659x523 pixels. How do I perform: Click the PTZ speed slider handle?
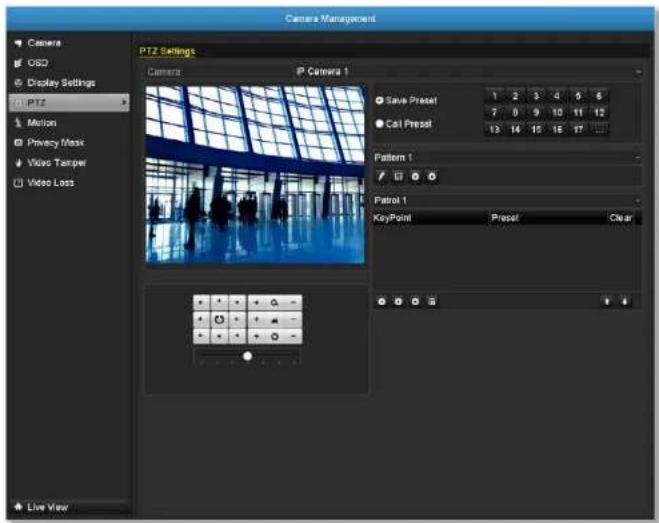pos(248,356)
